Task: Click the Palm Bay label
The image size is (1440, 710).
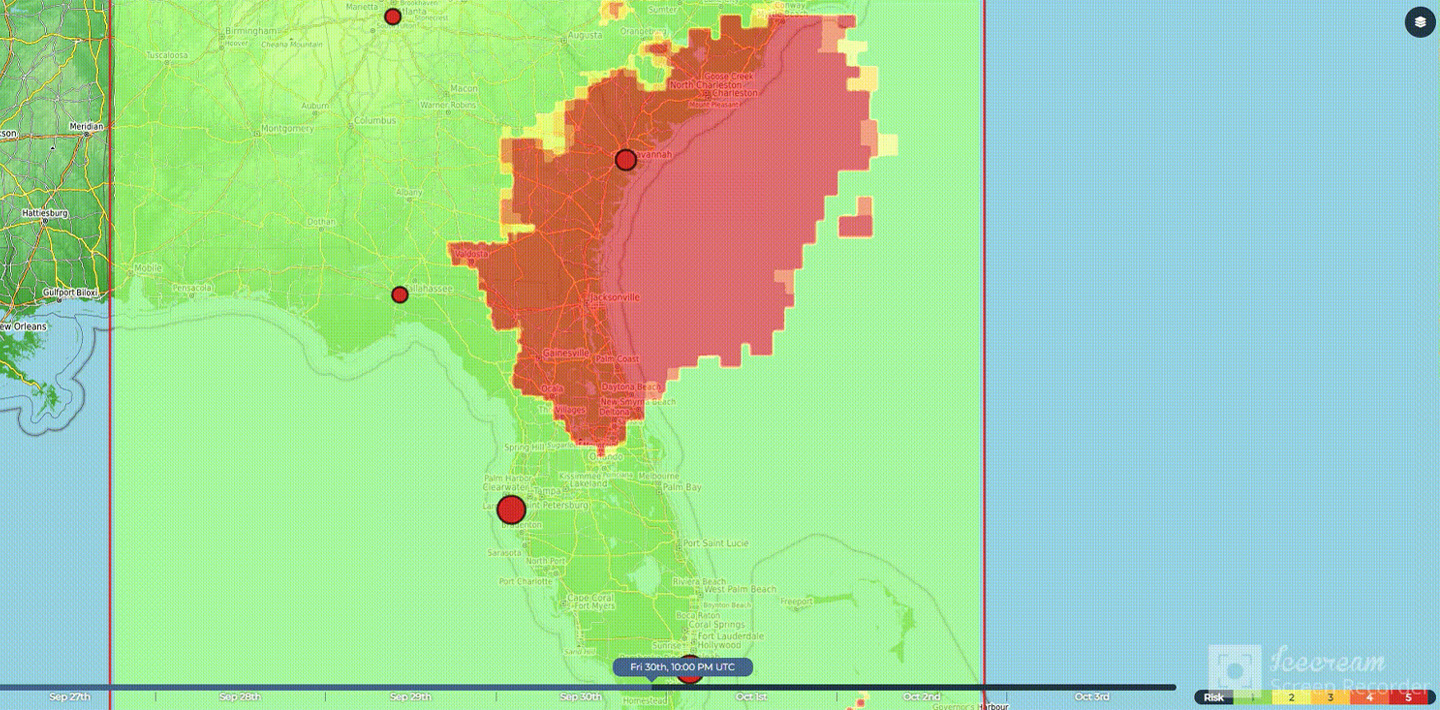Action: coord(683,487)
